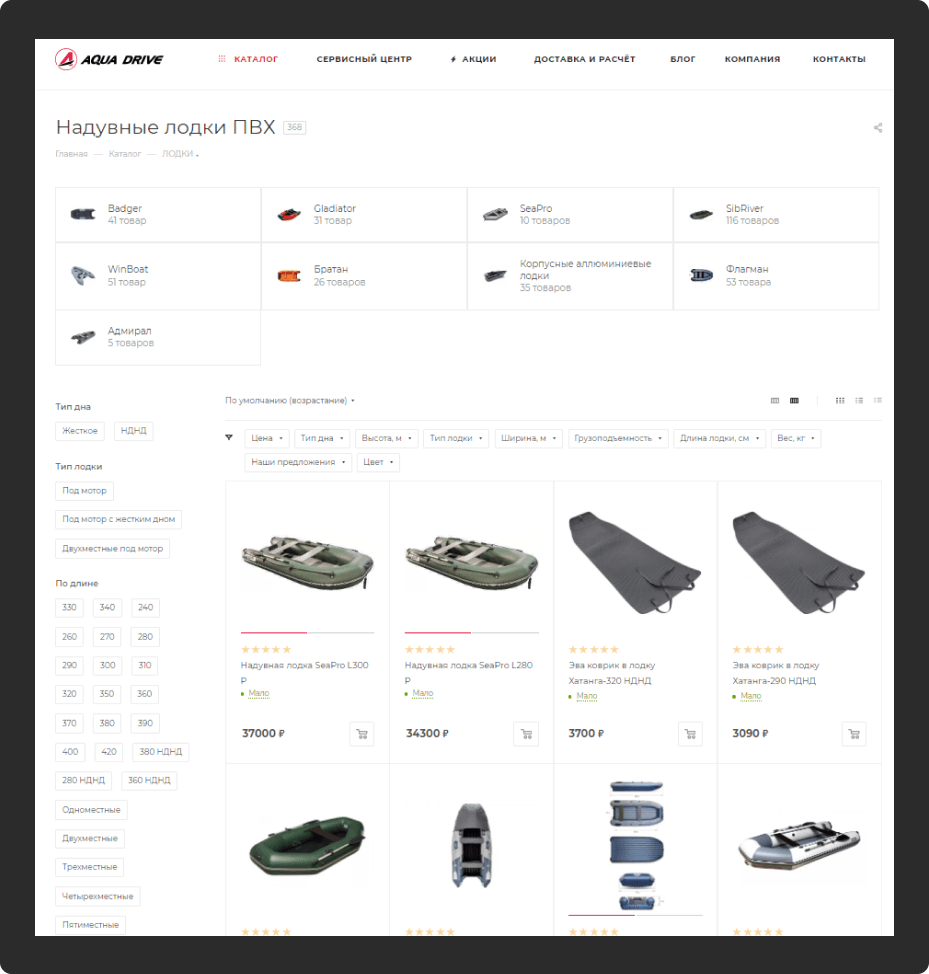The image size is (929, 974).
Task: Open product link Эва коврик Хатанга-320 НДНД
Action: pos(612,673)
